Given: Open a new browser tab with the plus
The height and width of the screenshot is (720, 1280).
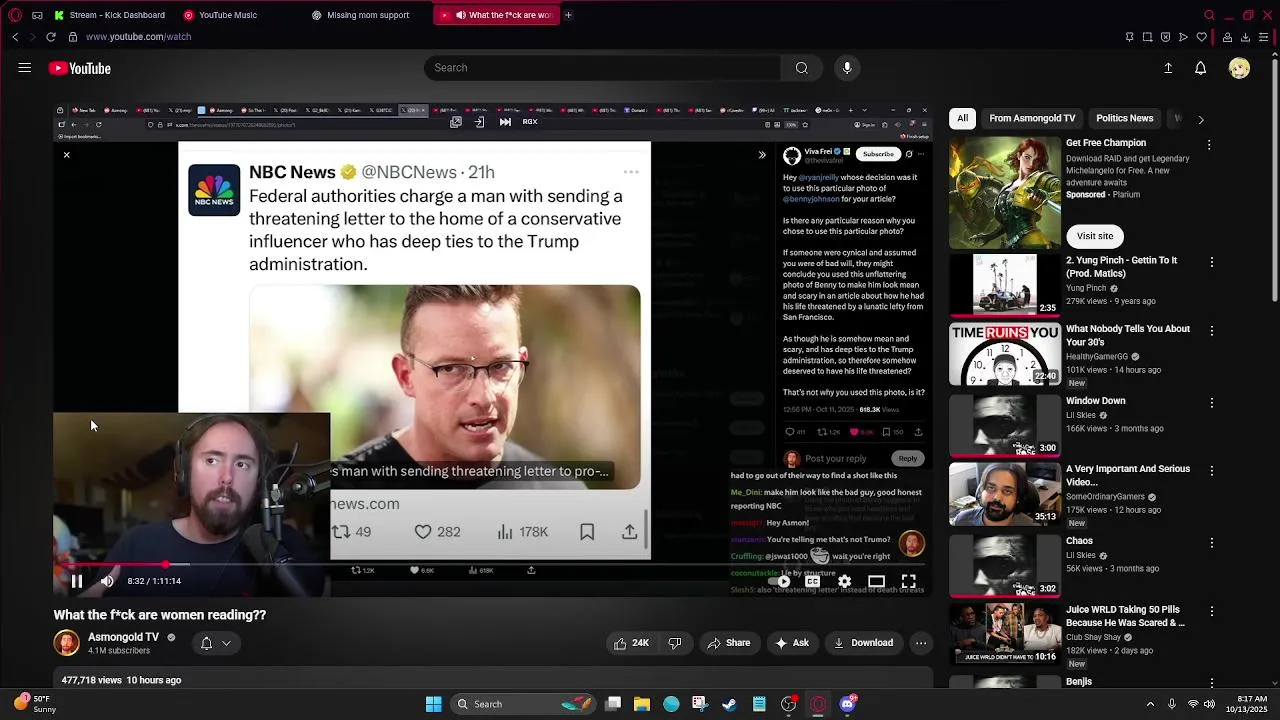Looking at the screenshot, I should [568, 15].
